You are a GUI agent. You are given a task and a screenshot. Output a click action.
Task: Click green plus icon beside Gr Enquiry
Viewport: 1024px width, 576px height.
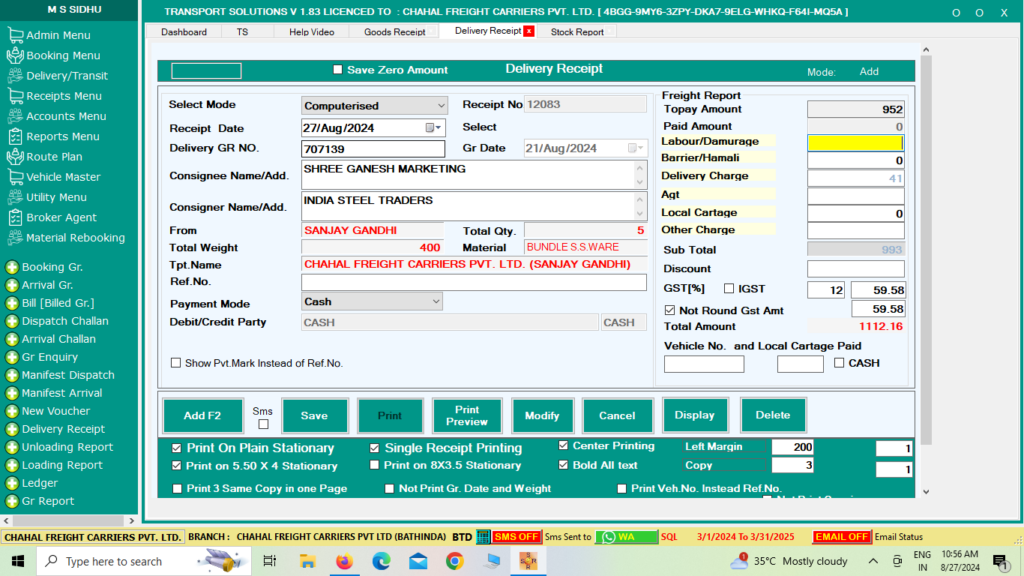point(12,357)
